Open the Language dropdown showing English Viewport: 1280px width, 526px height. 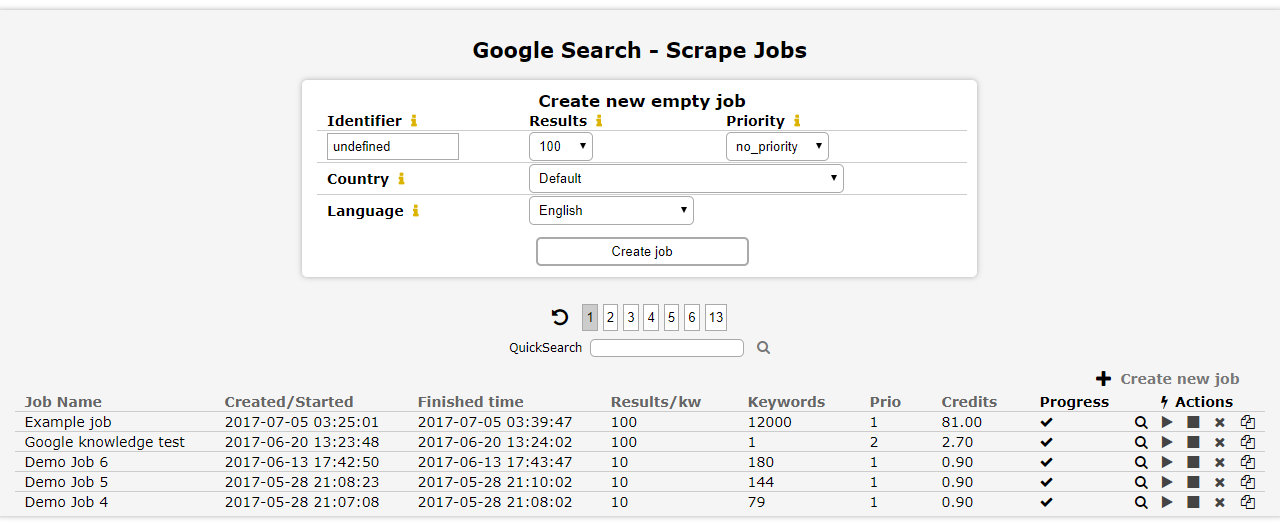coord(610,211)
